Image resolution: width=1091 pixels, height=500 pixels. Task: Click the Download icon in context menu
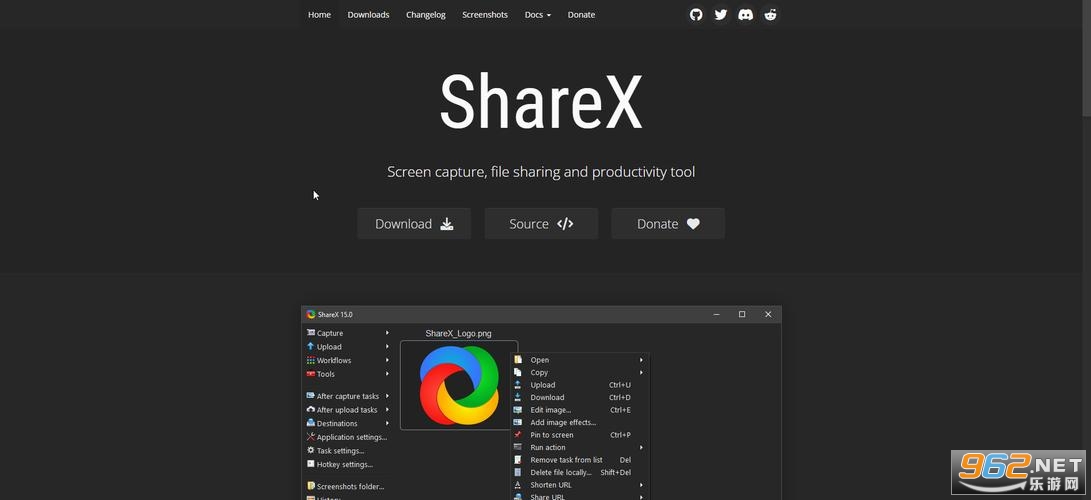(518, 397)
